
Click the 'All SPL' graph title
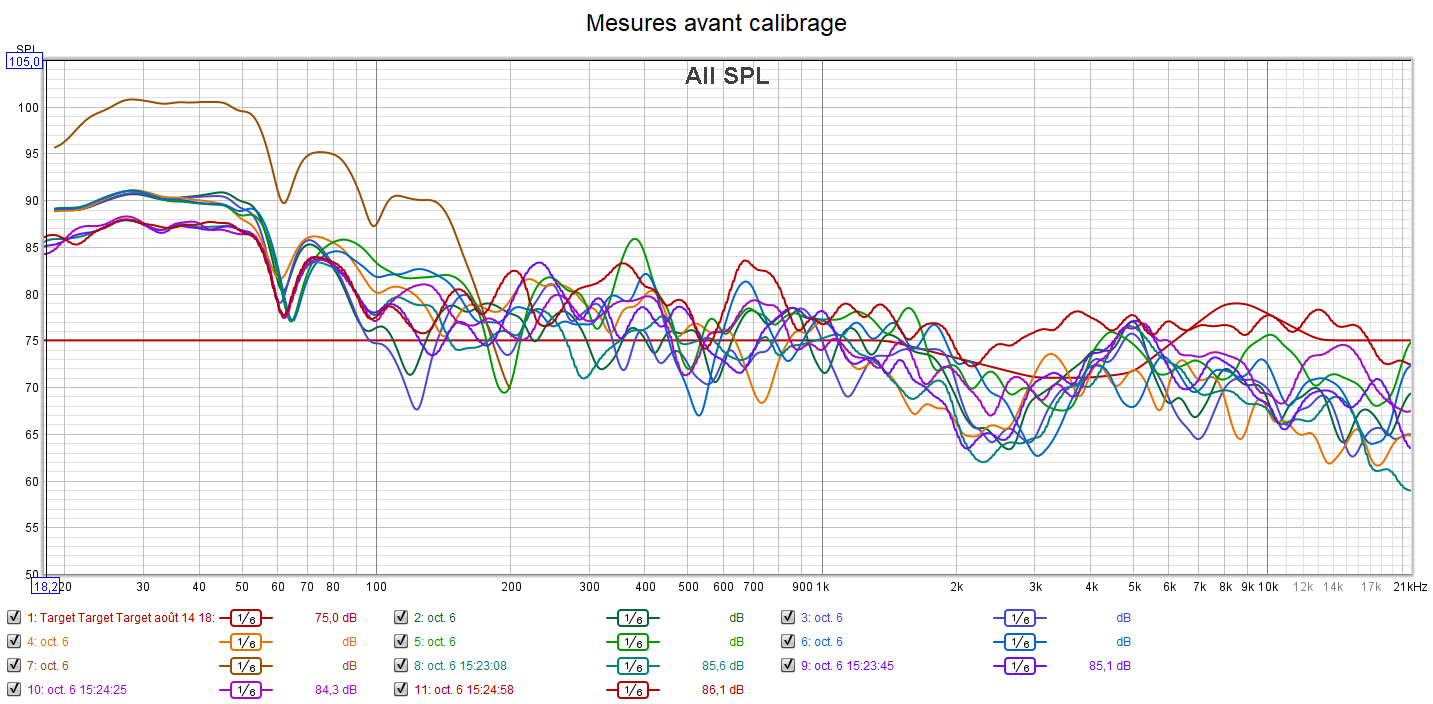727,76
